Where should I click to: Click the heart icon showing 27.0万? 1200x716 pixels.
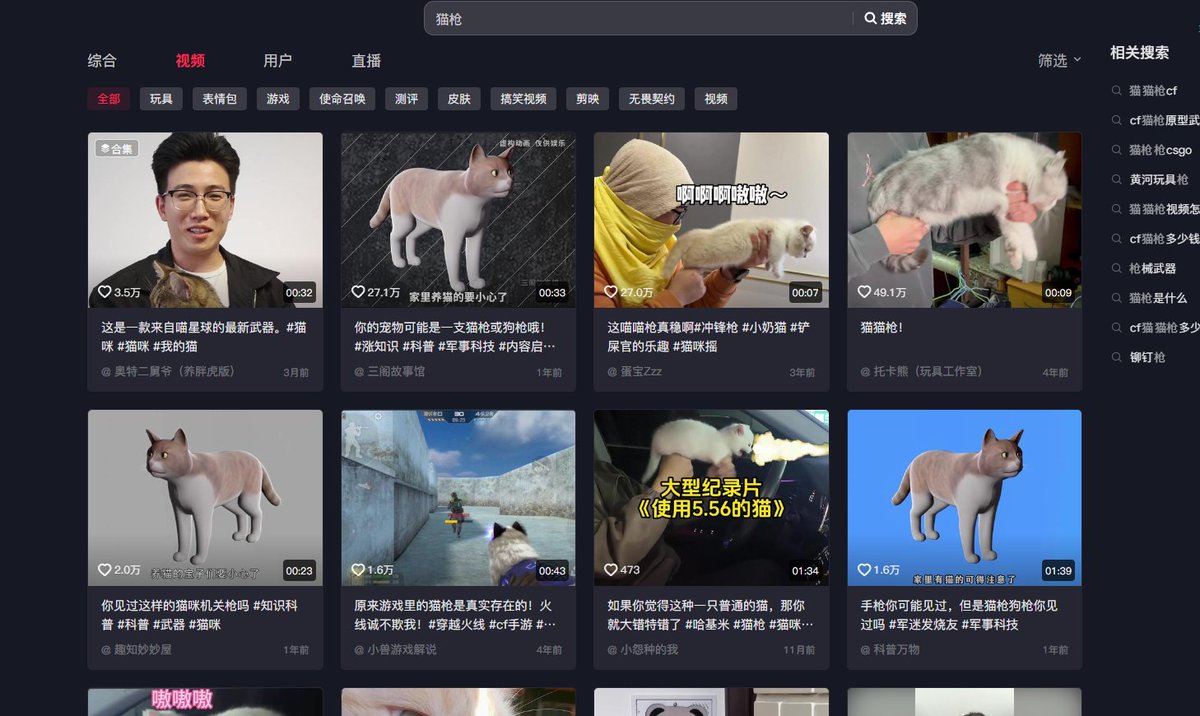pos(610,292)
